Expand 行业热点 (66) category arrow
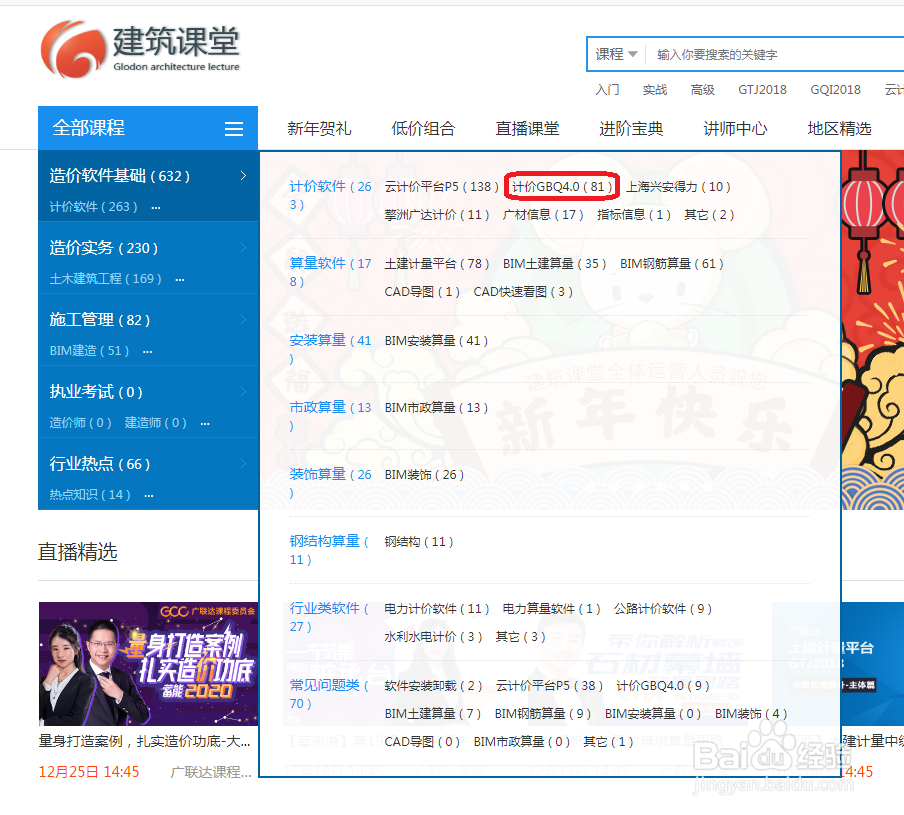The image size is (904, 815). 243,463
